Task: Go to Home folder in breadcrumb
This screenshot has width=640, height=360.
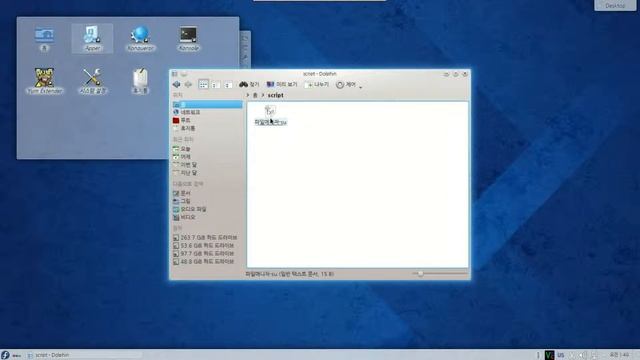Action: (255, 95)
